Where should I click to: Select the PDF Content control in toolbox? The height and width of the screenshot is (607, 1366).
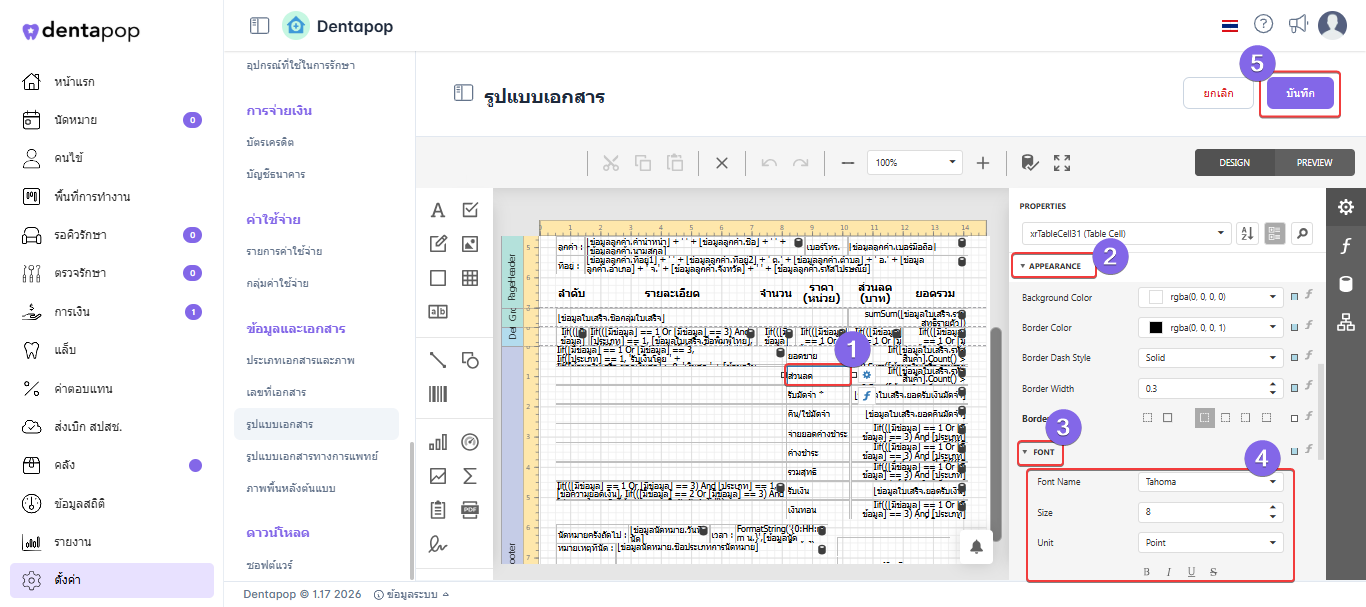coord(470,510)
